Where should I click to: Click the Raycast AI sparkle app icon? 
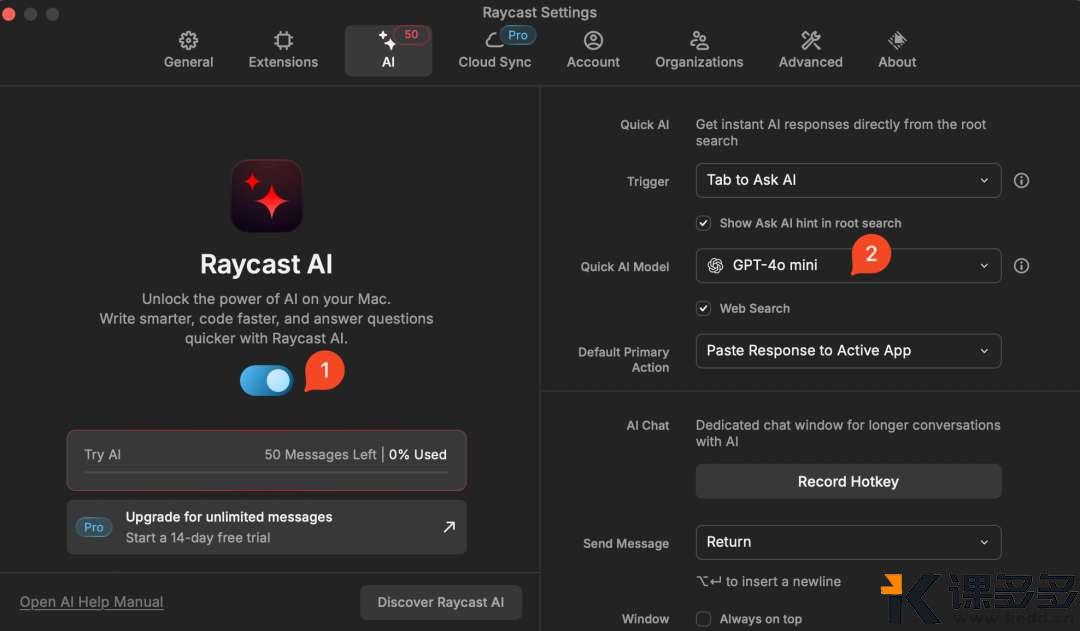pyautogui.click(x=267, y=196)
